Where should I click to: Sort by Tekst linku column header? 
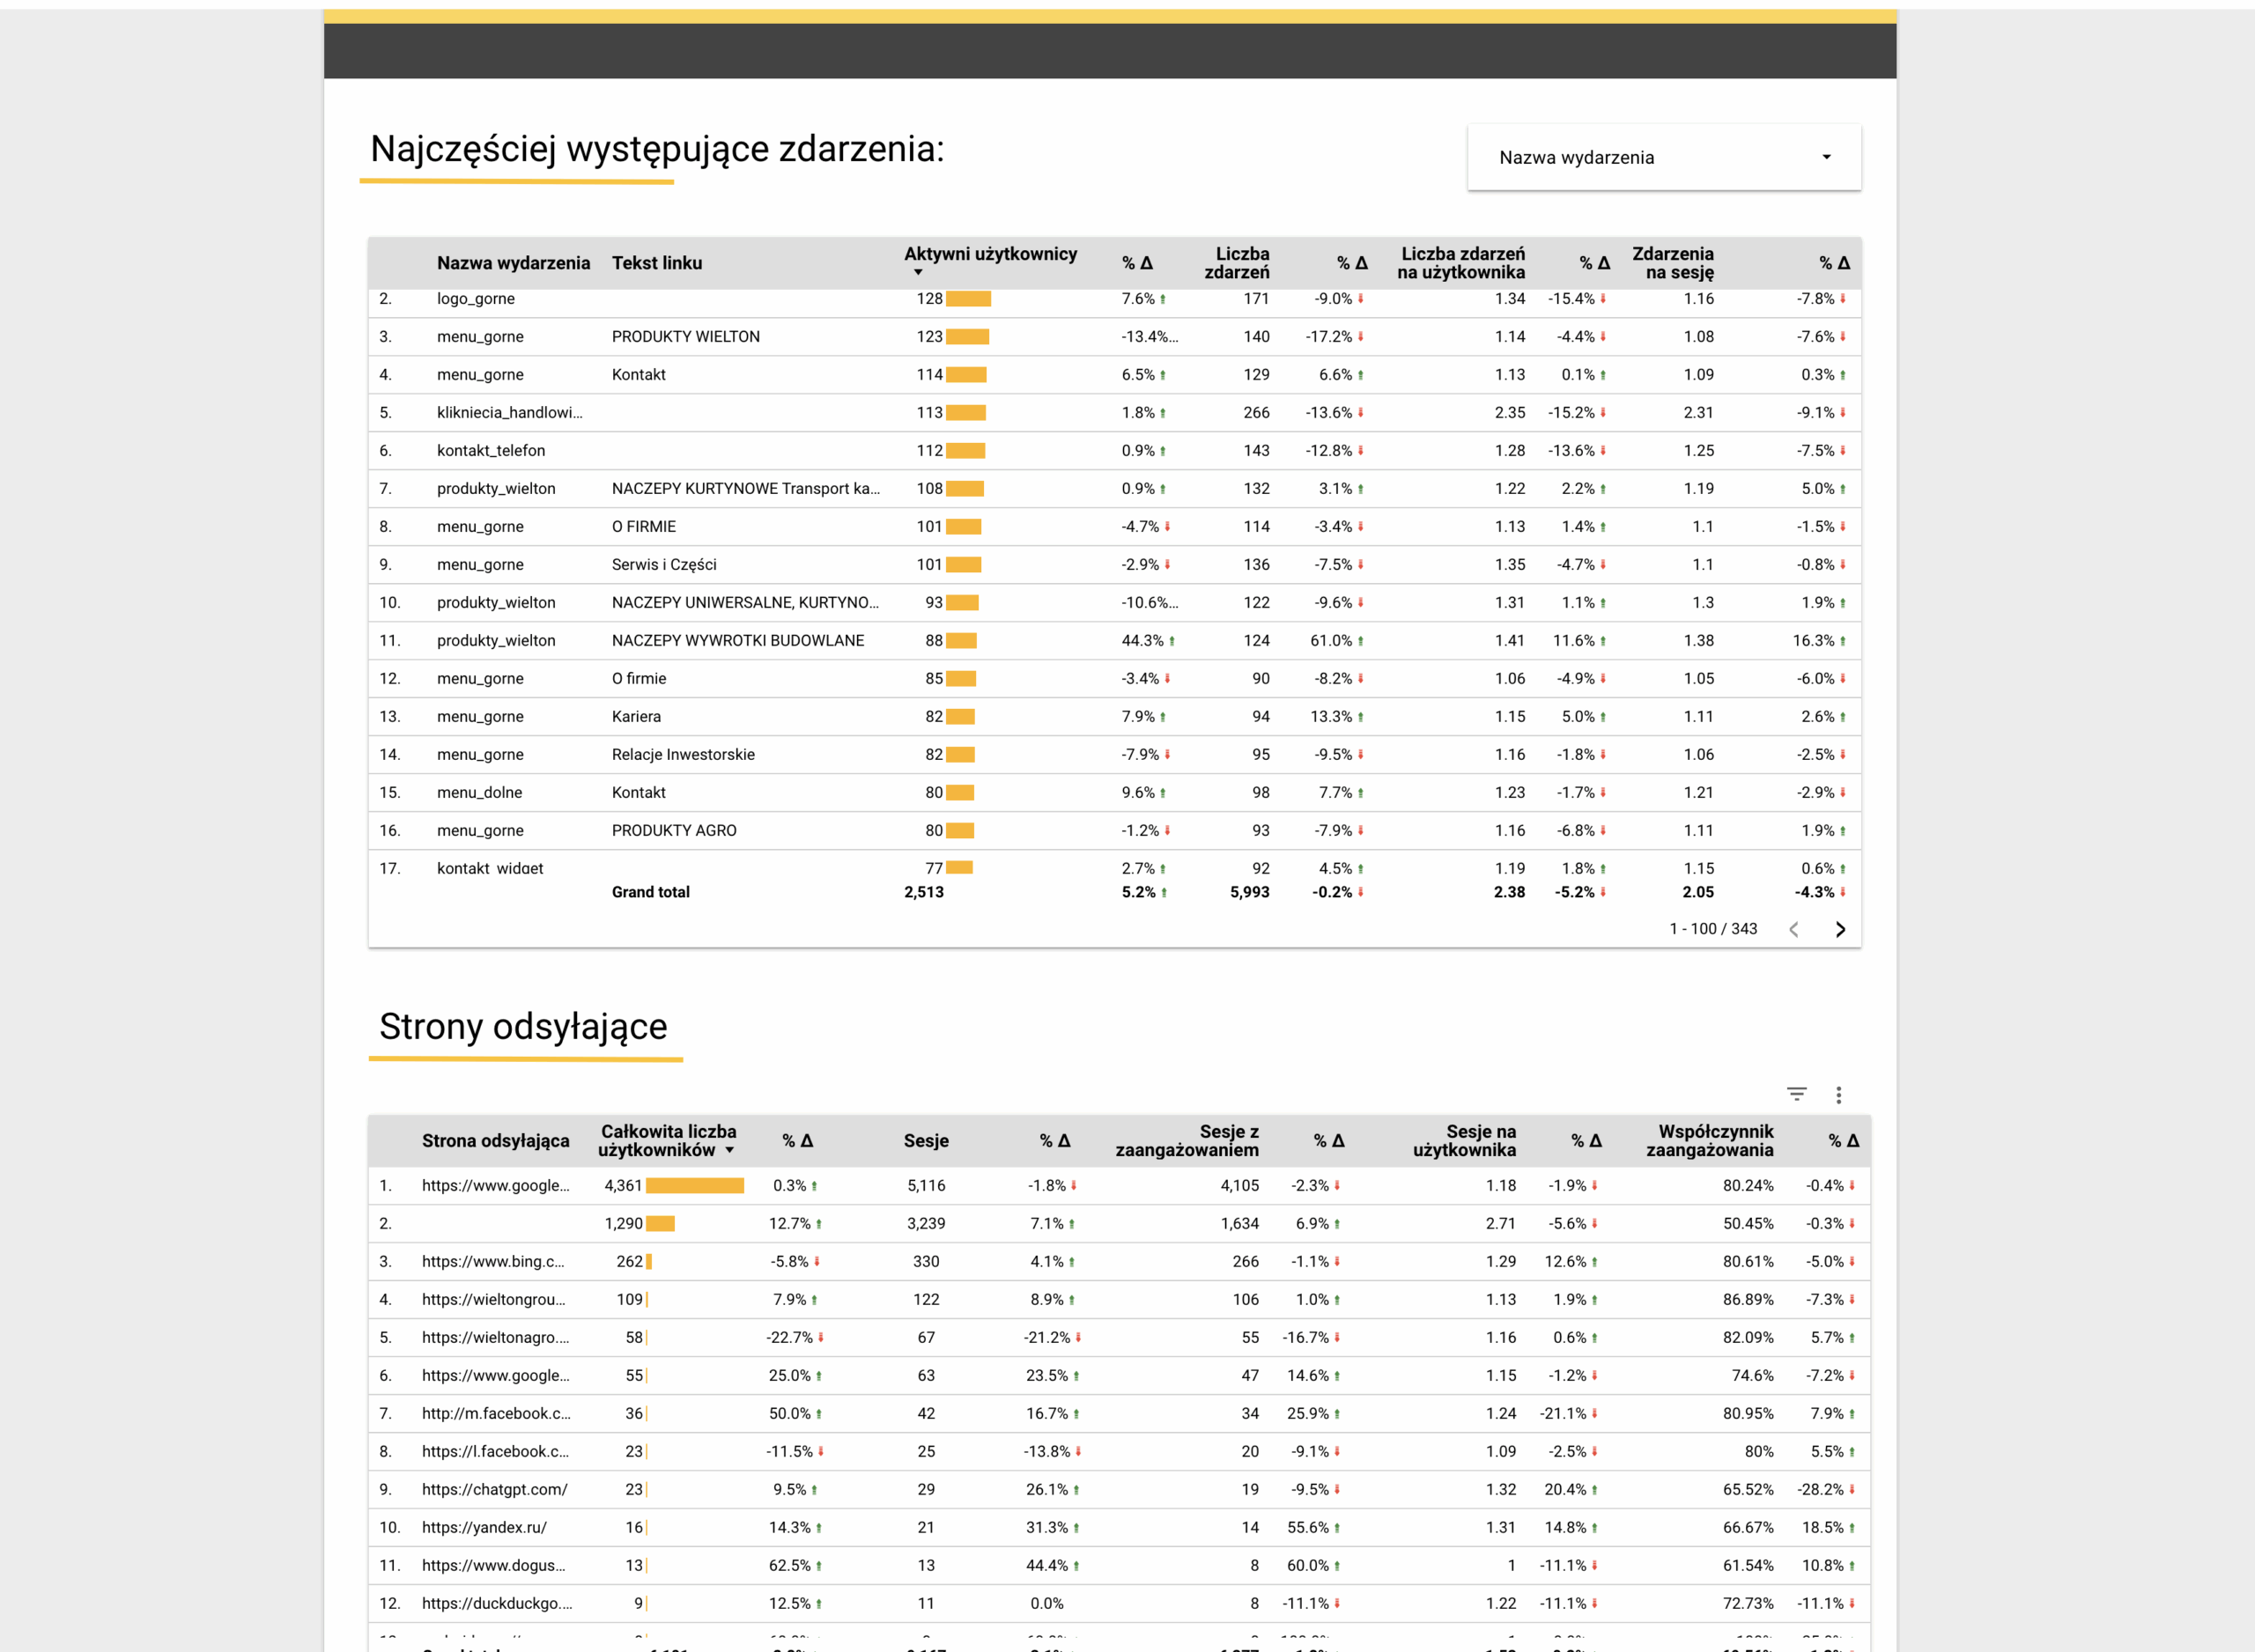coord(656,263)
